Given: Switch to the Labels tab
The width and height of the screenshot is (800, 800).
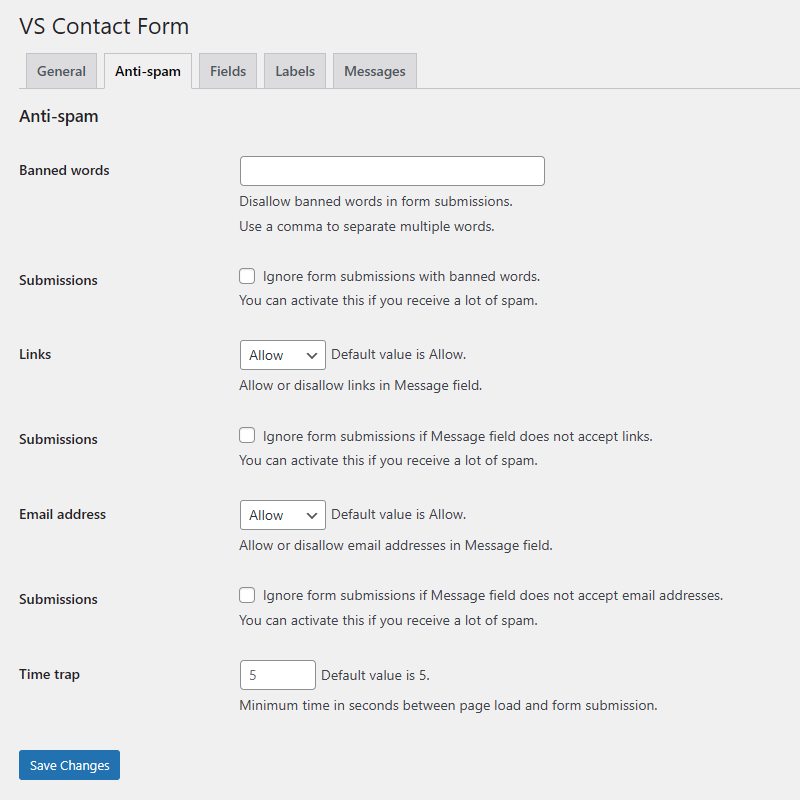Looking at the screenshot, I should click(294, 71).
